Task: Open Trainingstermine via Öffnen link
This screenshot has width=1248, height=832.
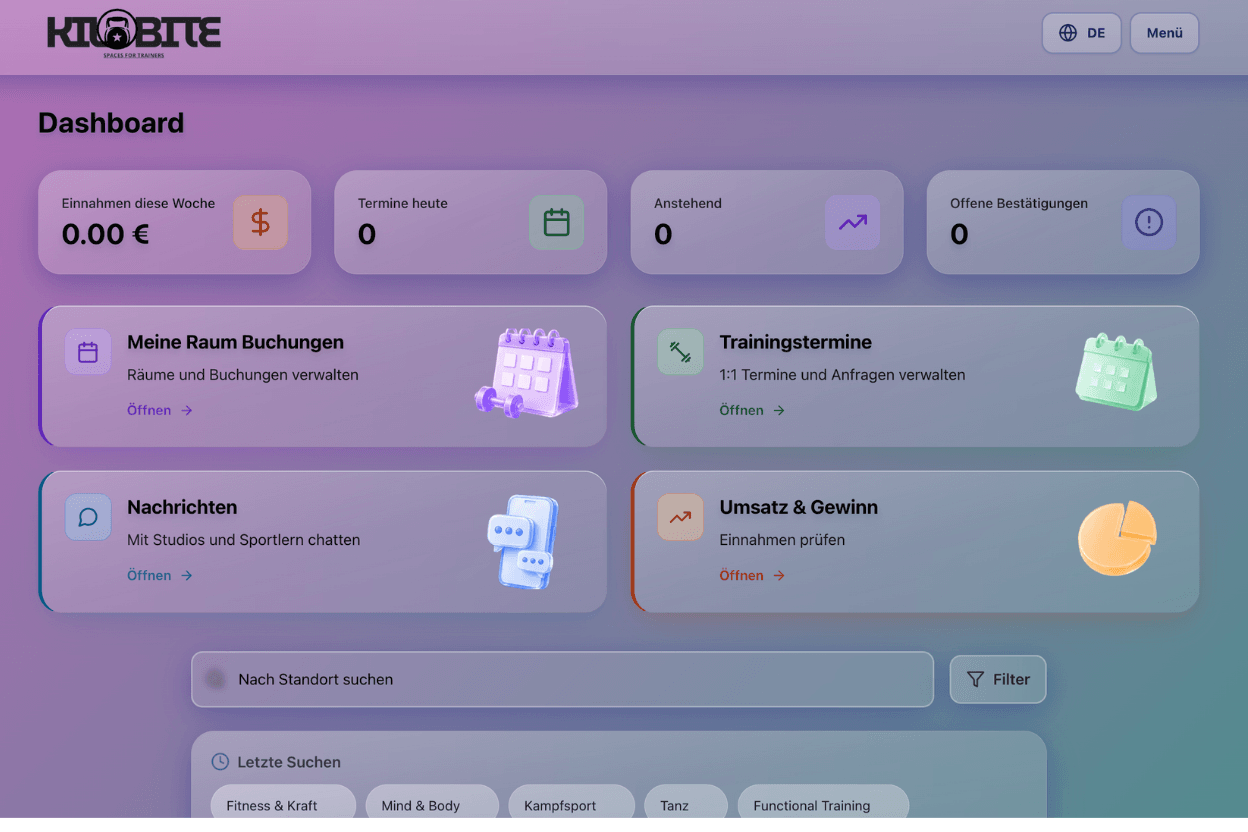Action: 752,410
